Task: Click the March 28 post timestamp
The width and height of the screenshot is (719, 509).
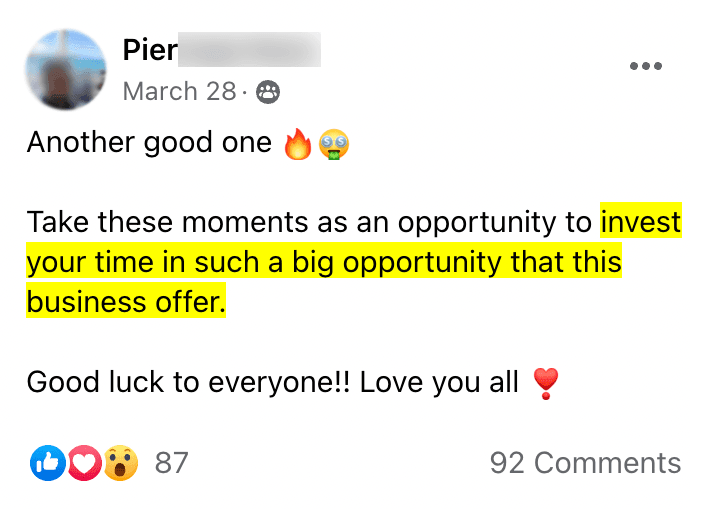Action: point(173,92)
